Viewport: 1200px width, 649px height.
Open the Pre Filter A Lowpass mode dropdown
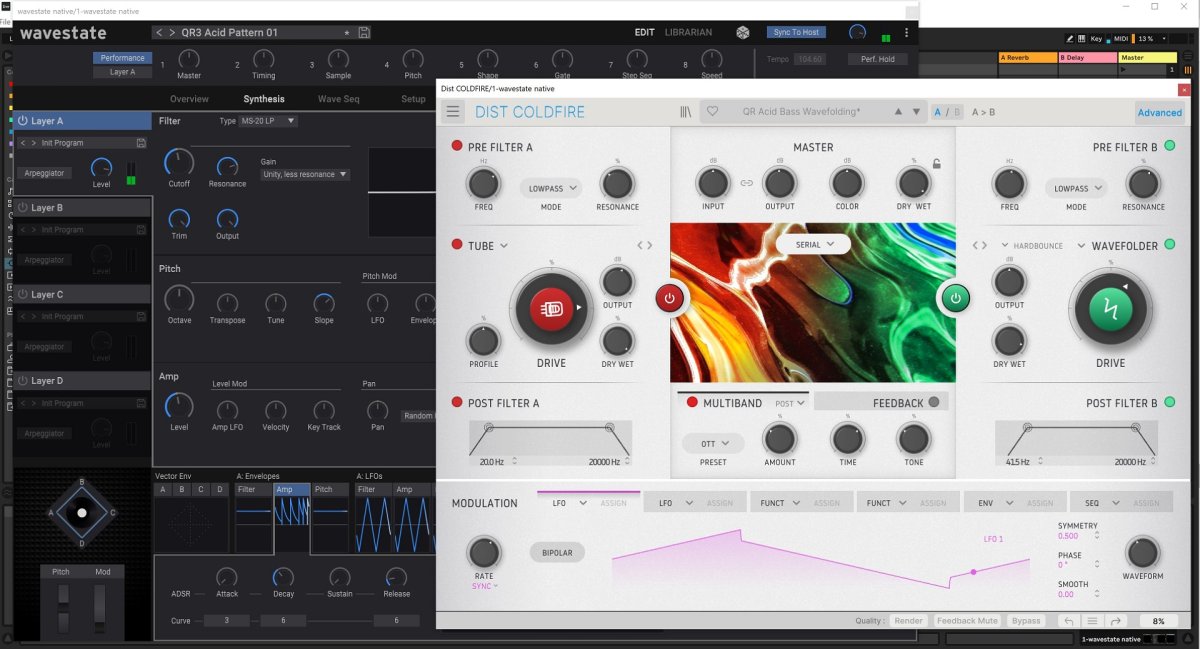coord(553,187)
